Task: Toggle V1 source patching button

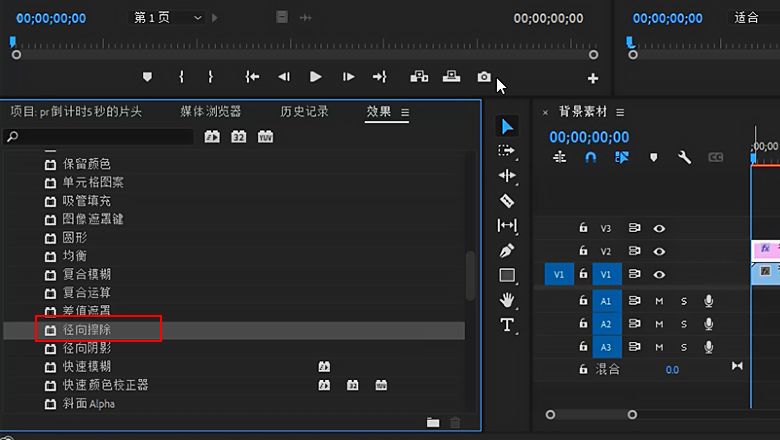Action: coord(559,274)
